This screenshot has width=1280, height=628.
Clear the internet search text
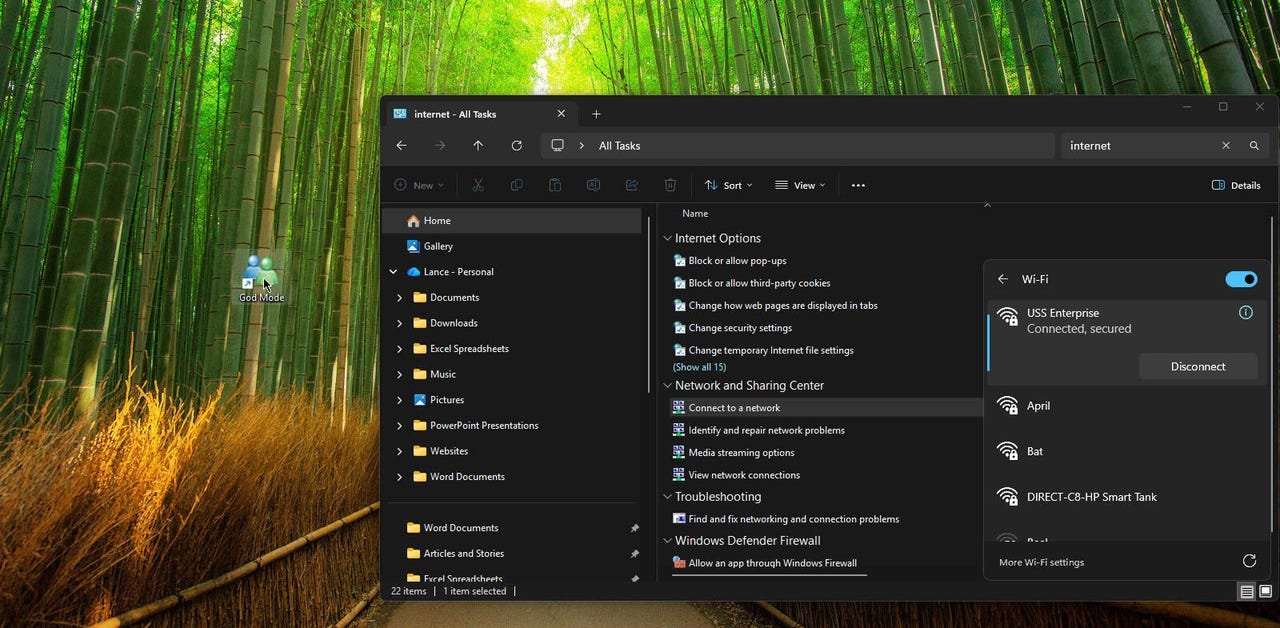coord(1225,146)
